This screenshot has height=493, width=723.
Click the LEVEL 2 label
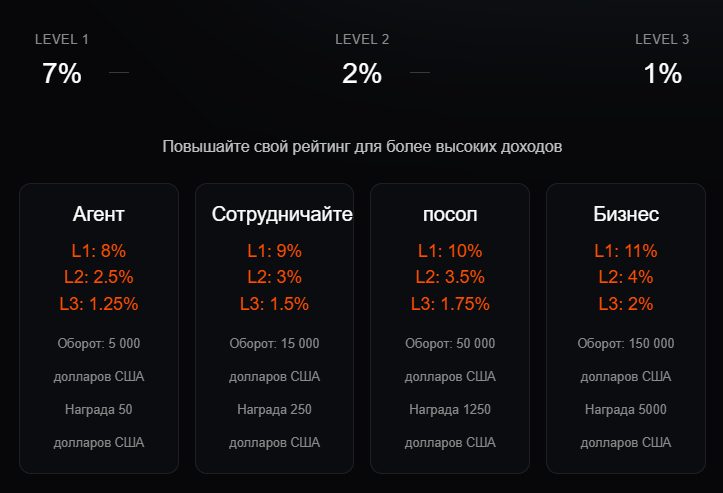pyautogui.click(x=362, y=40)
